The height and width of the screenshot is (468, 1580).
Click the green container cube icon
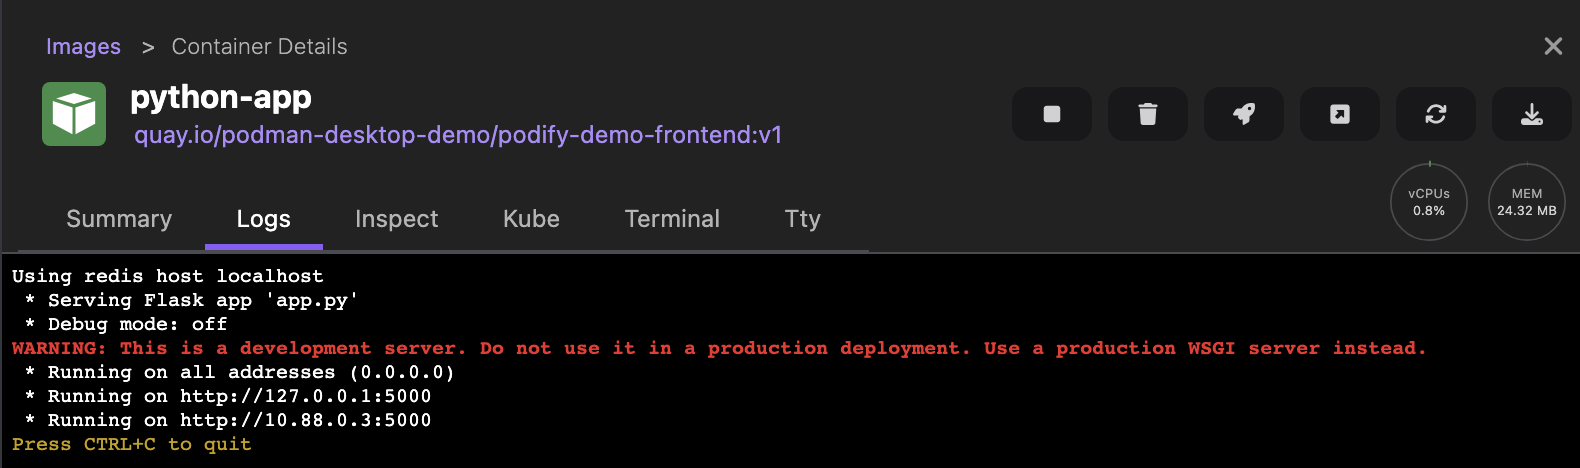tap(74, 114)
